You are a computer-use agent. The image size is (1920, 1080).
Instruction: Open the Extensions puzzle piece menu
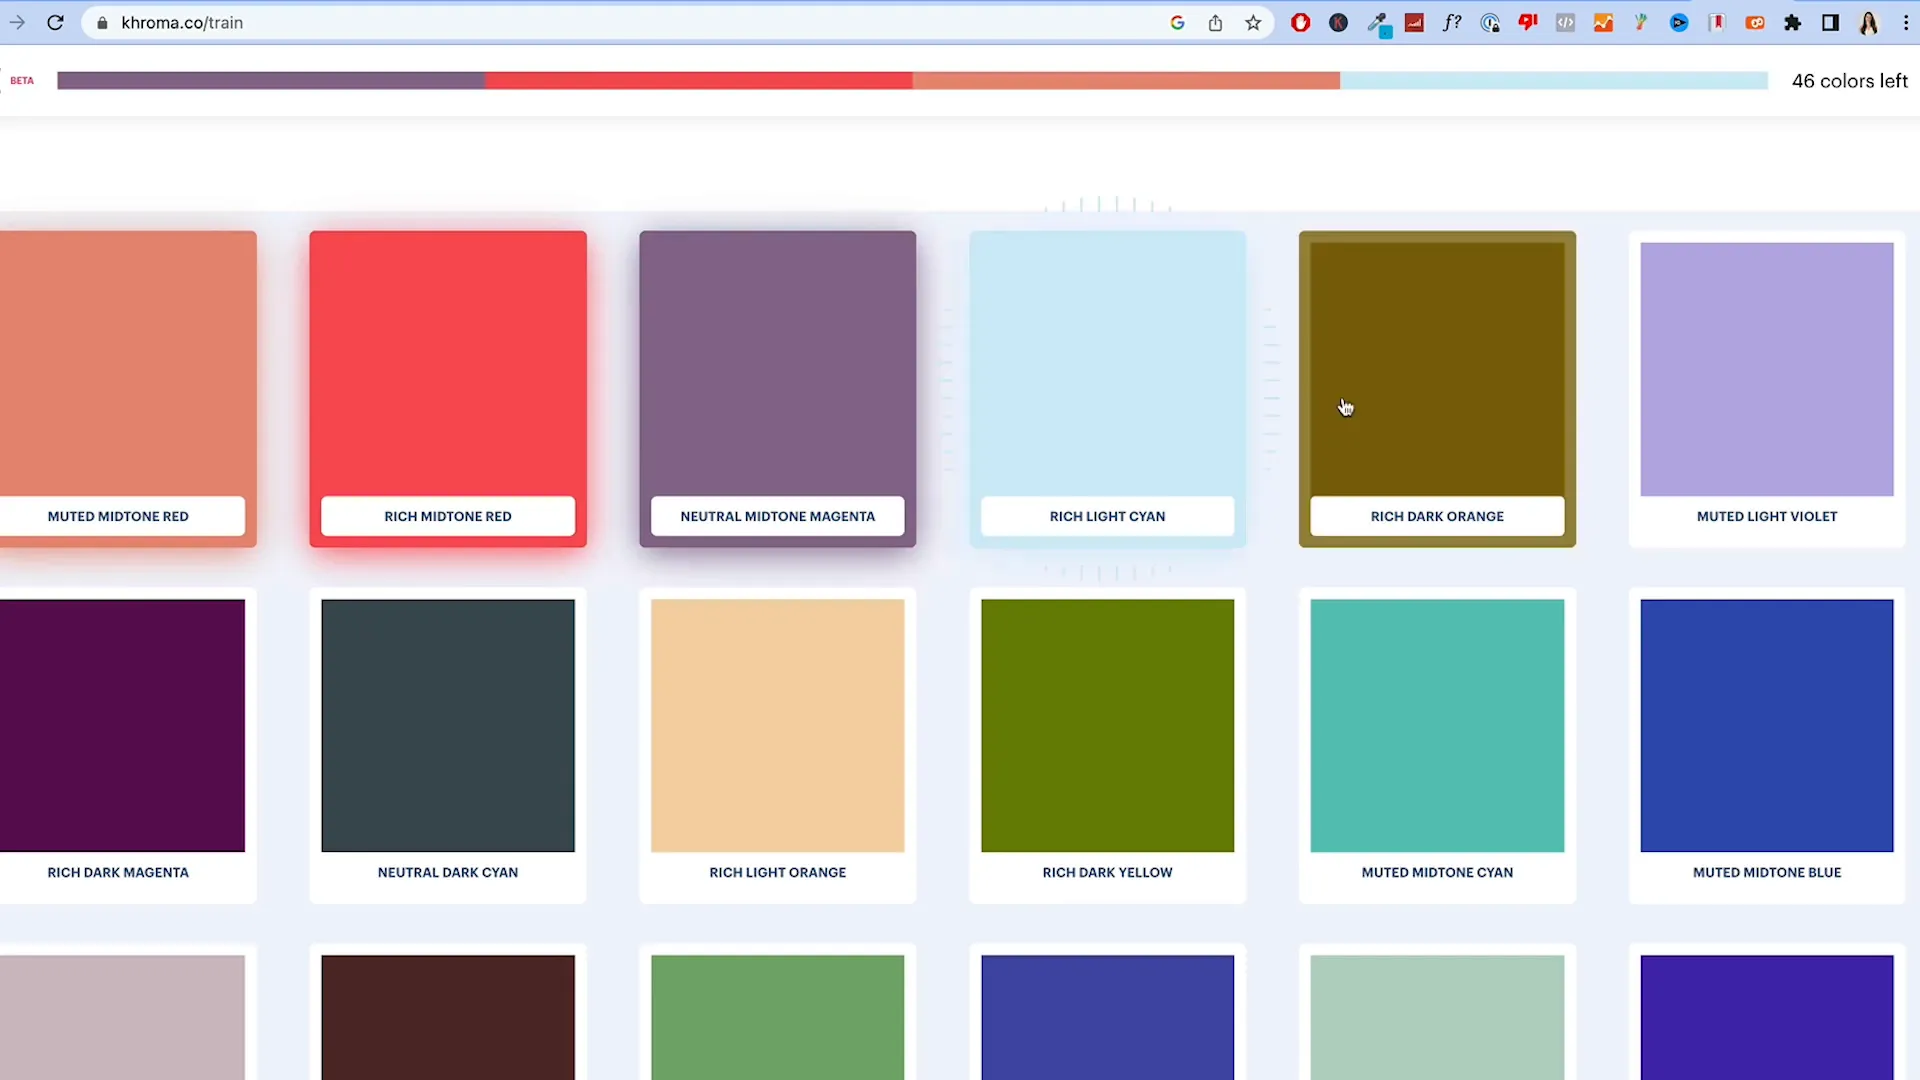point(1792,22)
